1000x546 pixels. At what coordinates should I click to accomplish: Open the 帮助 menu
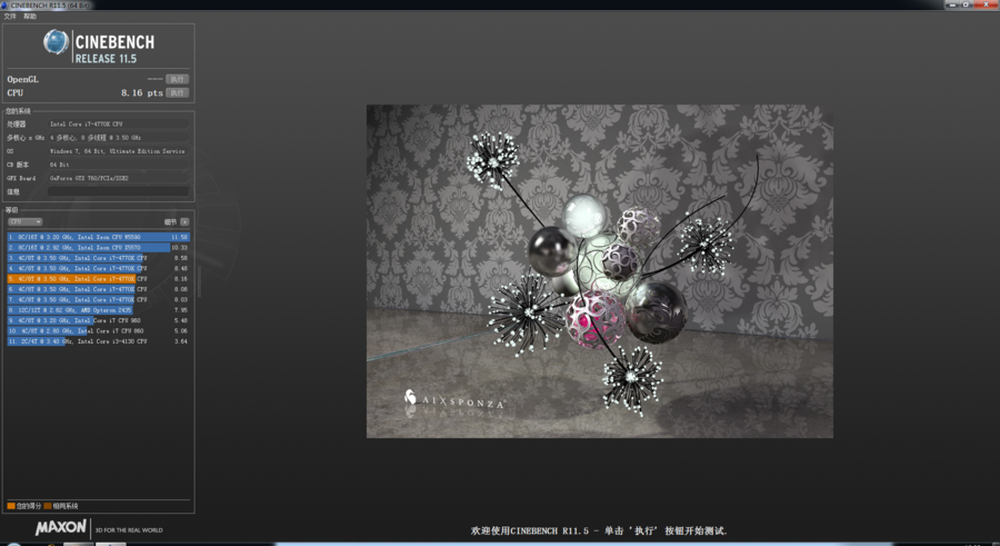(30, 16)
